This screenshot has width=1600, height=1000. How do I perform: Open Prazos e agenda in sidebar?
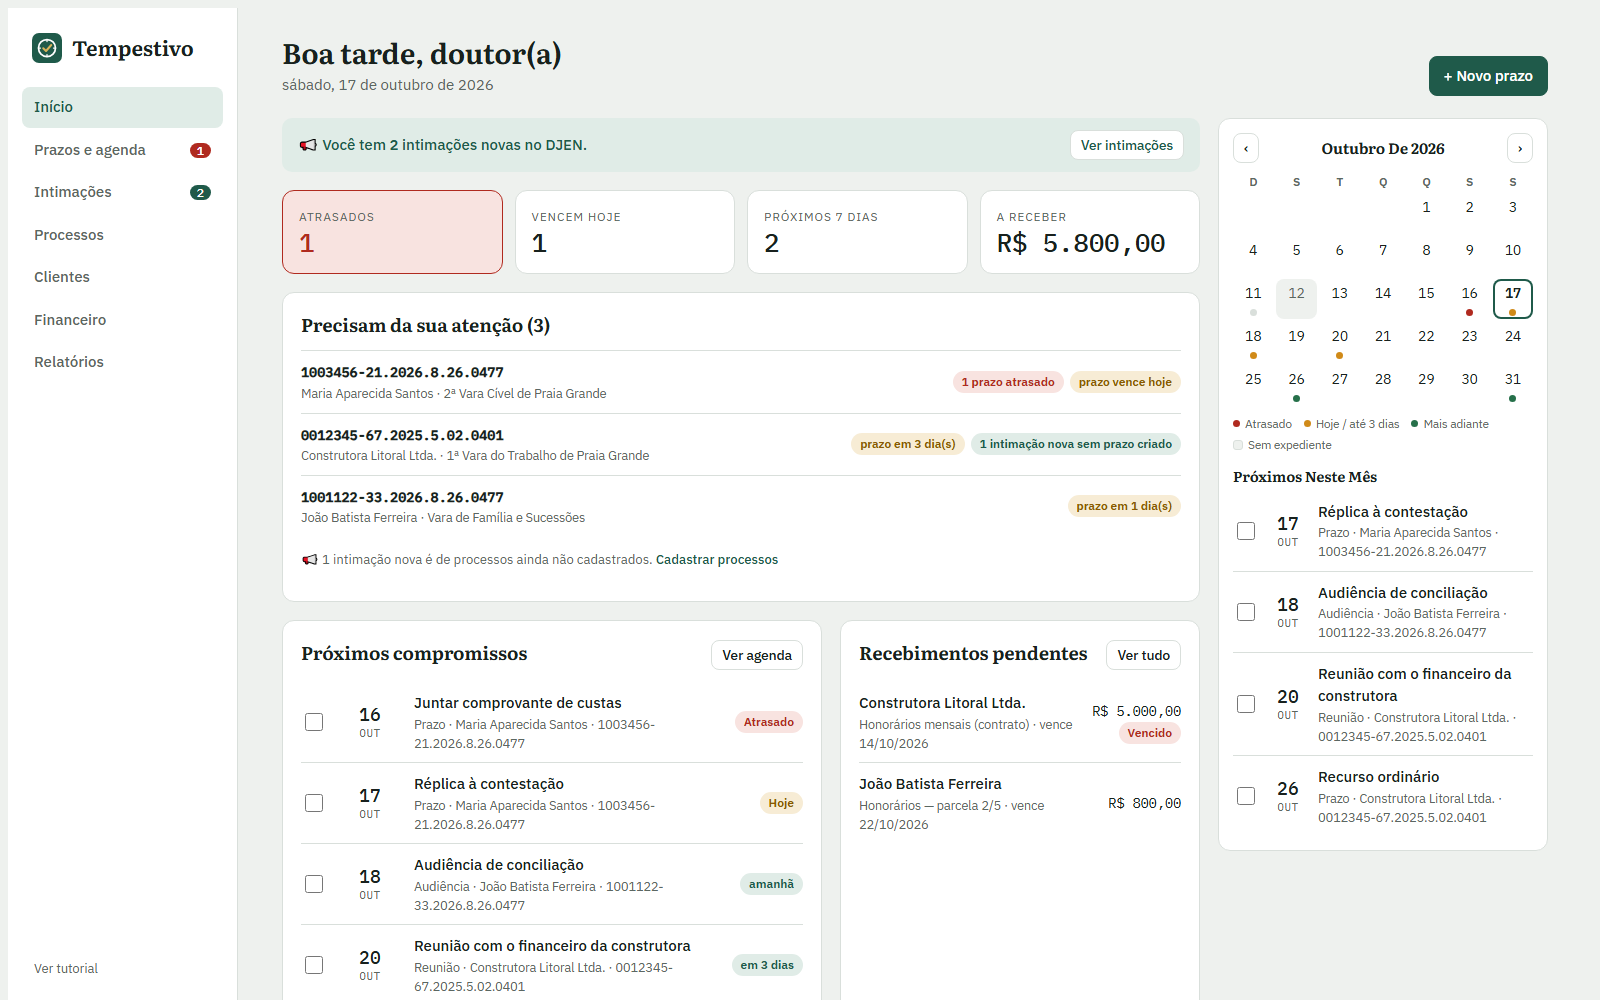click(x=122, y=150)
